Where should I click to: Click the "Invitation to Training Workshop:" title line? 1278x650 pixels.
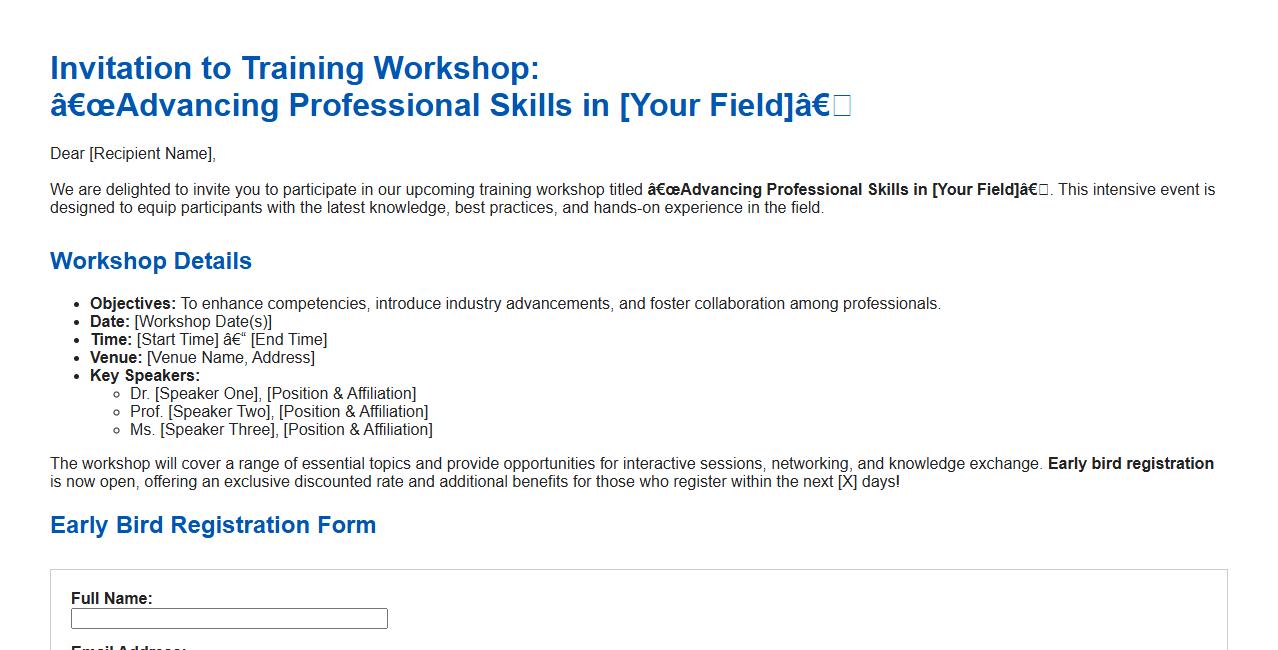point(295,68)
